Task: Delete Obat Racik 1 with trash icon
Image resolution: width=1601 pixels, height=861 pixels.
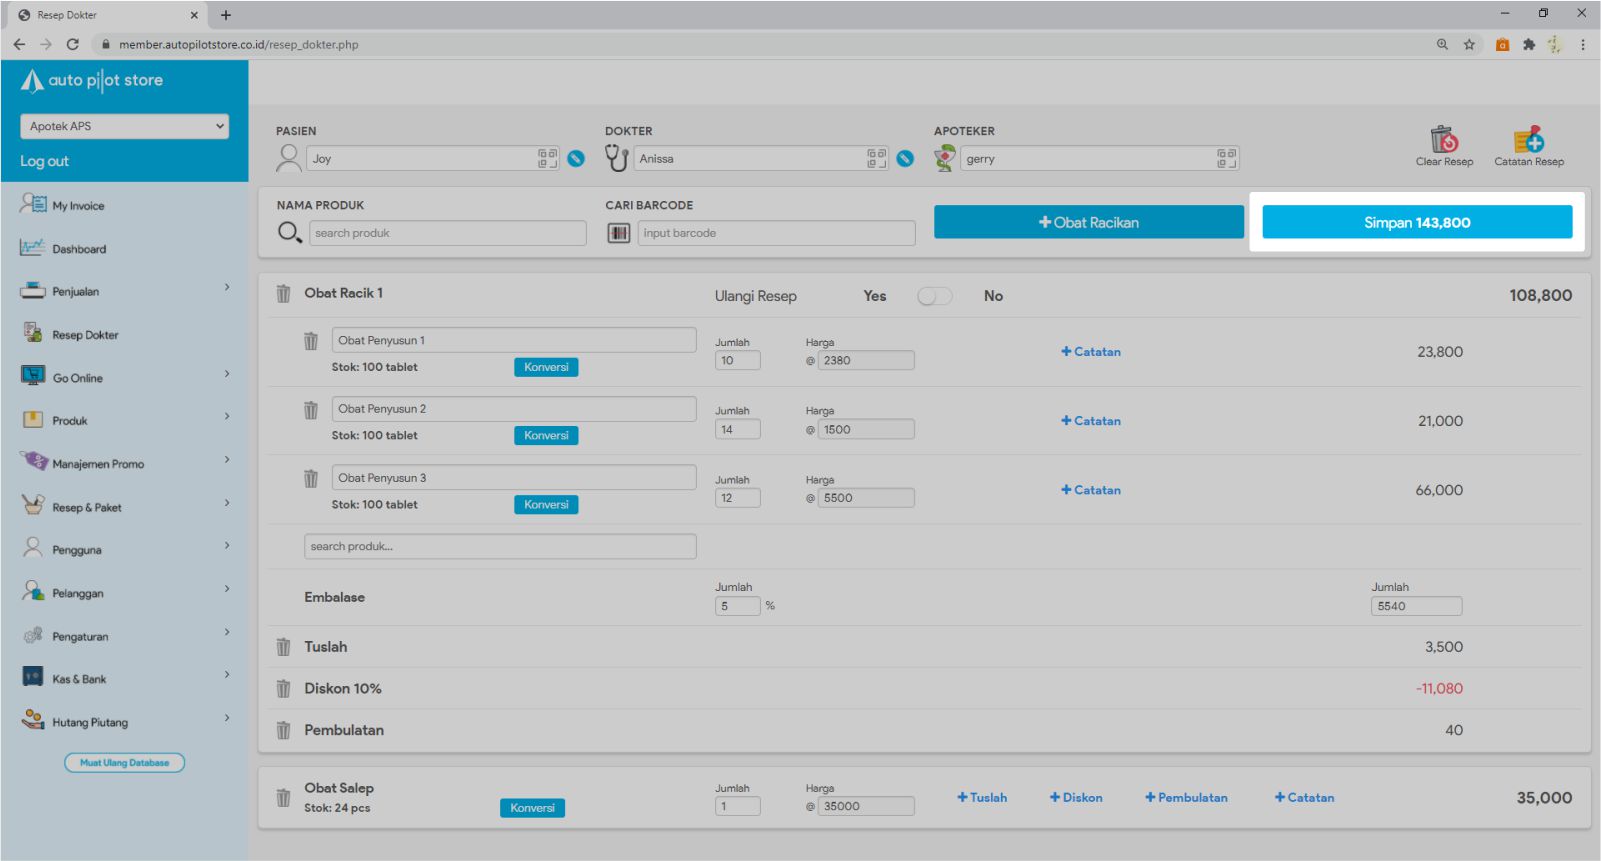Action: point(283,294)
